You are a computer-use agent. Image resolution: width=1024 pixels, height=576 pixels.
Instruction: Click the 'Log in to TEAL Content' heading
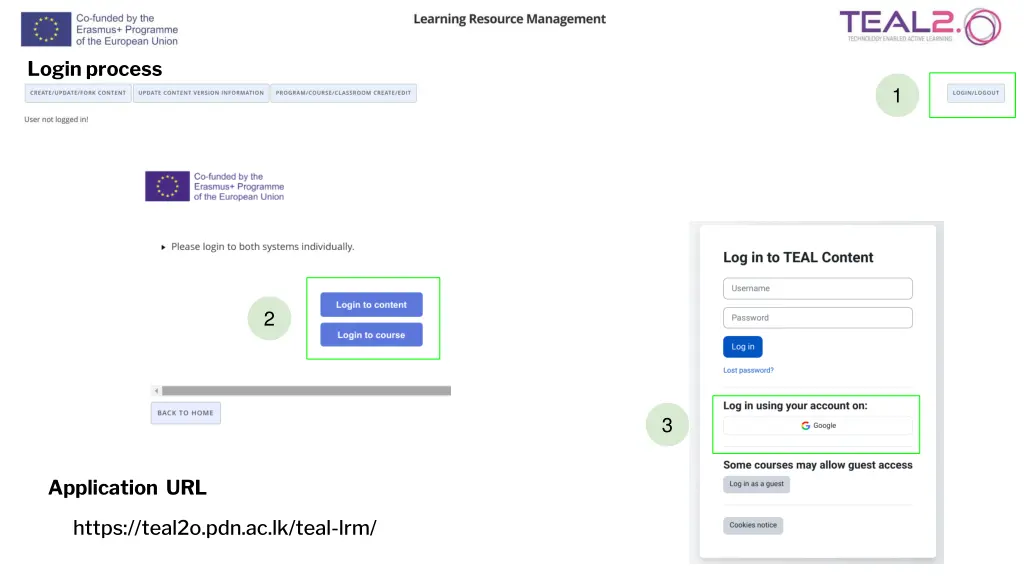click(x=798, y=257)
